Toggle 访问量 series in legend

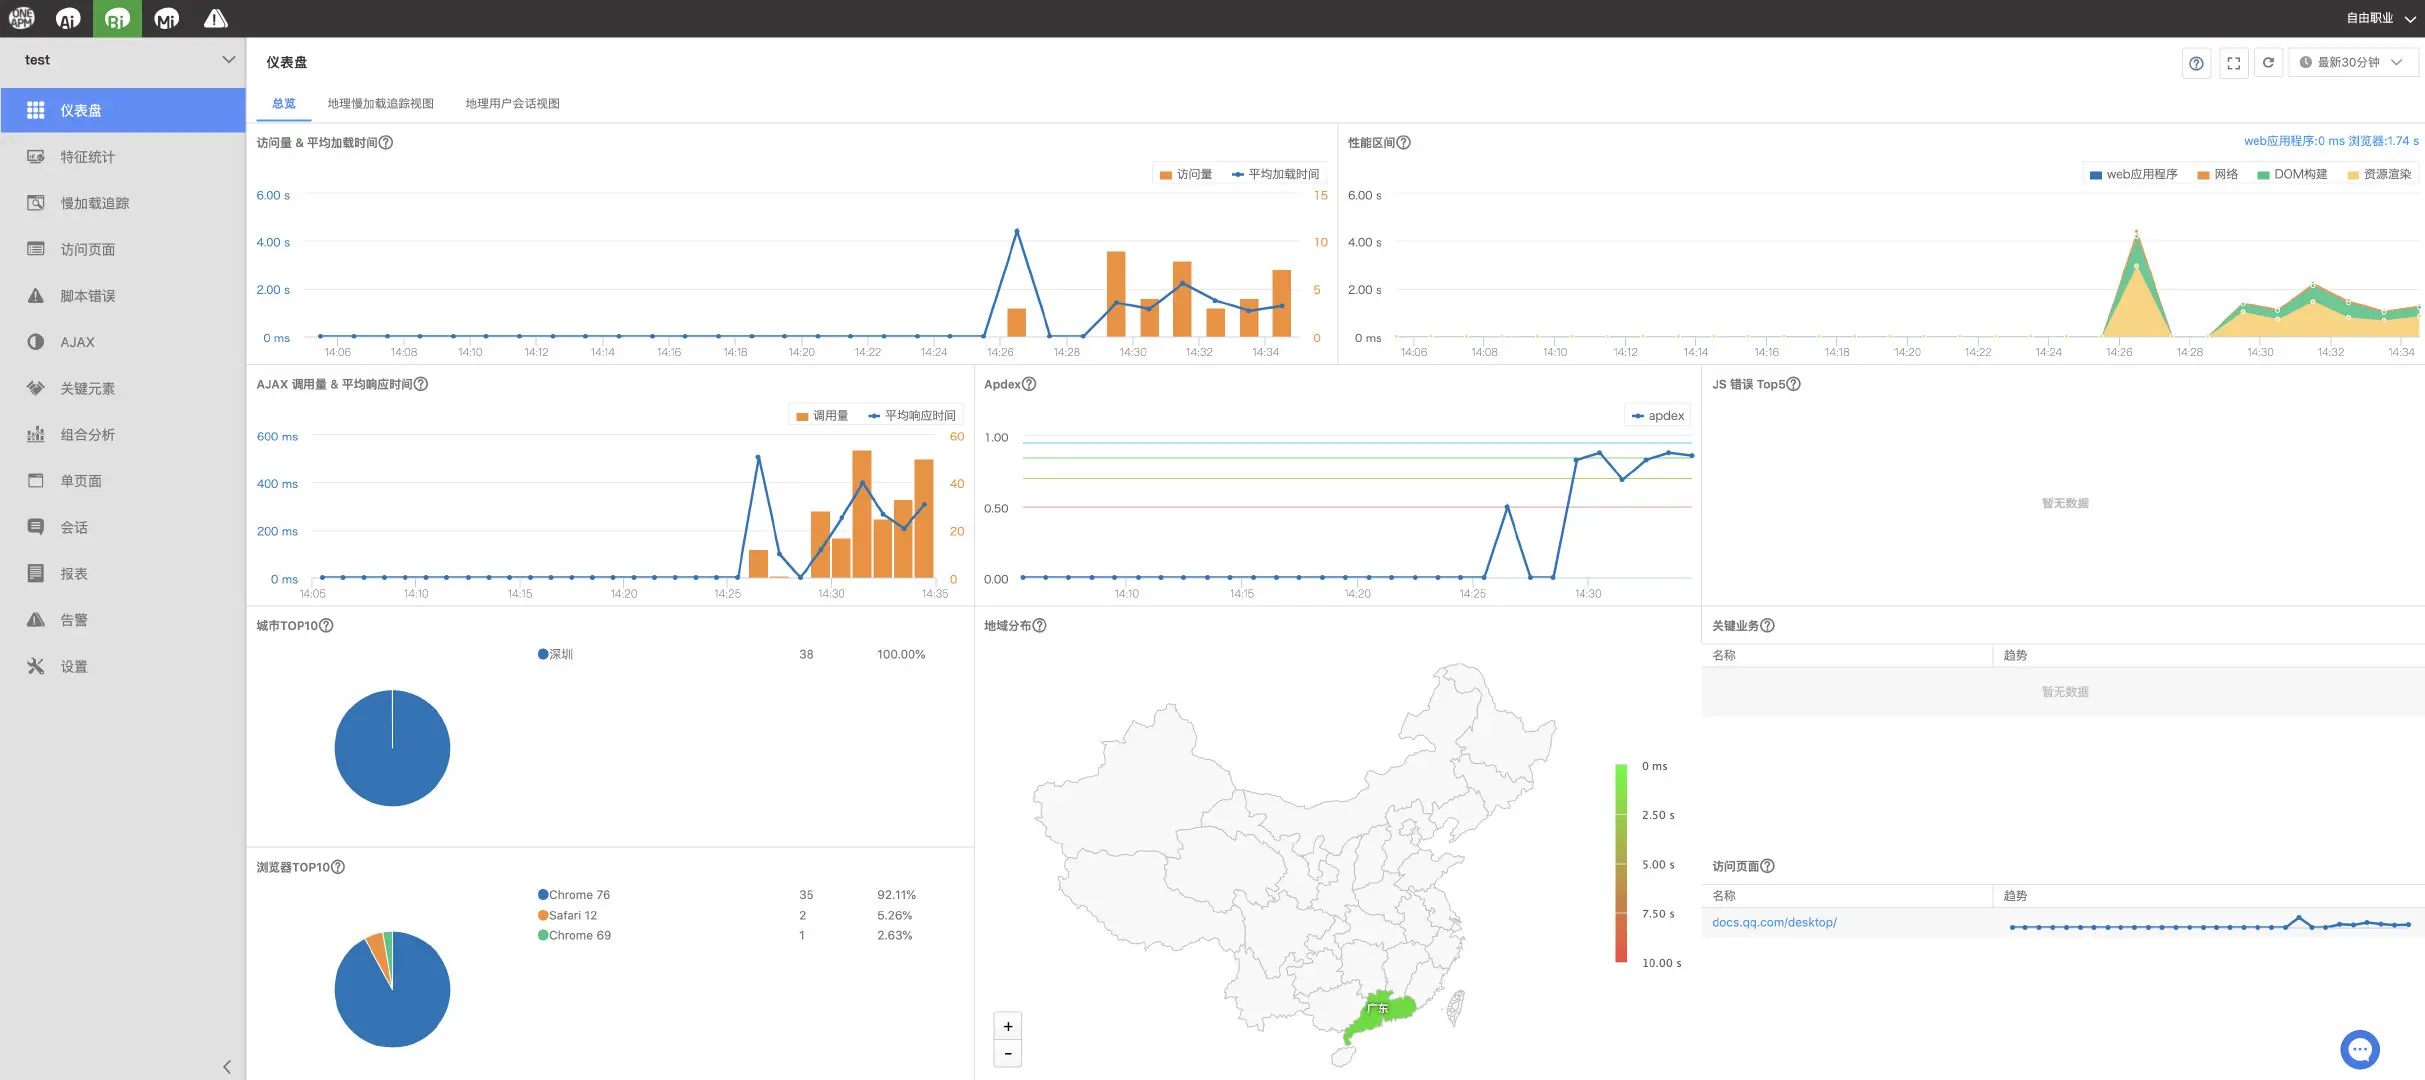[1186, 174]
